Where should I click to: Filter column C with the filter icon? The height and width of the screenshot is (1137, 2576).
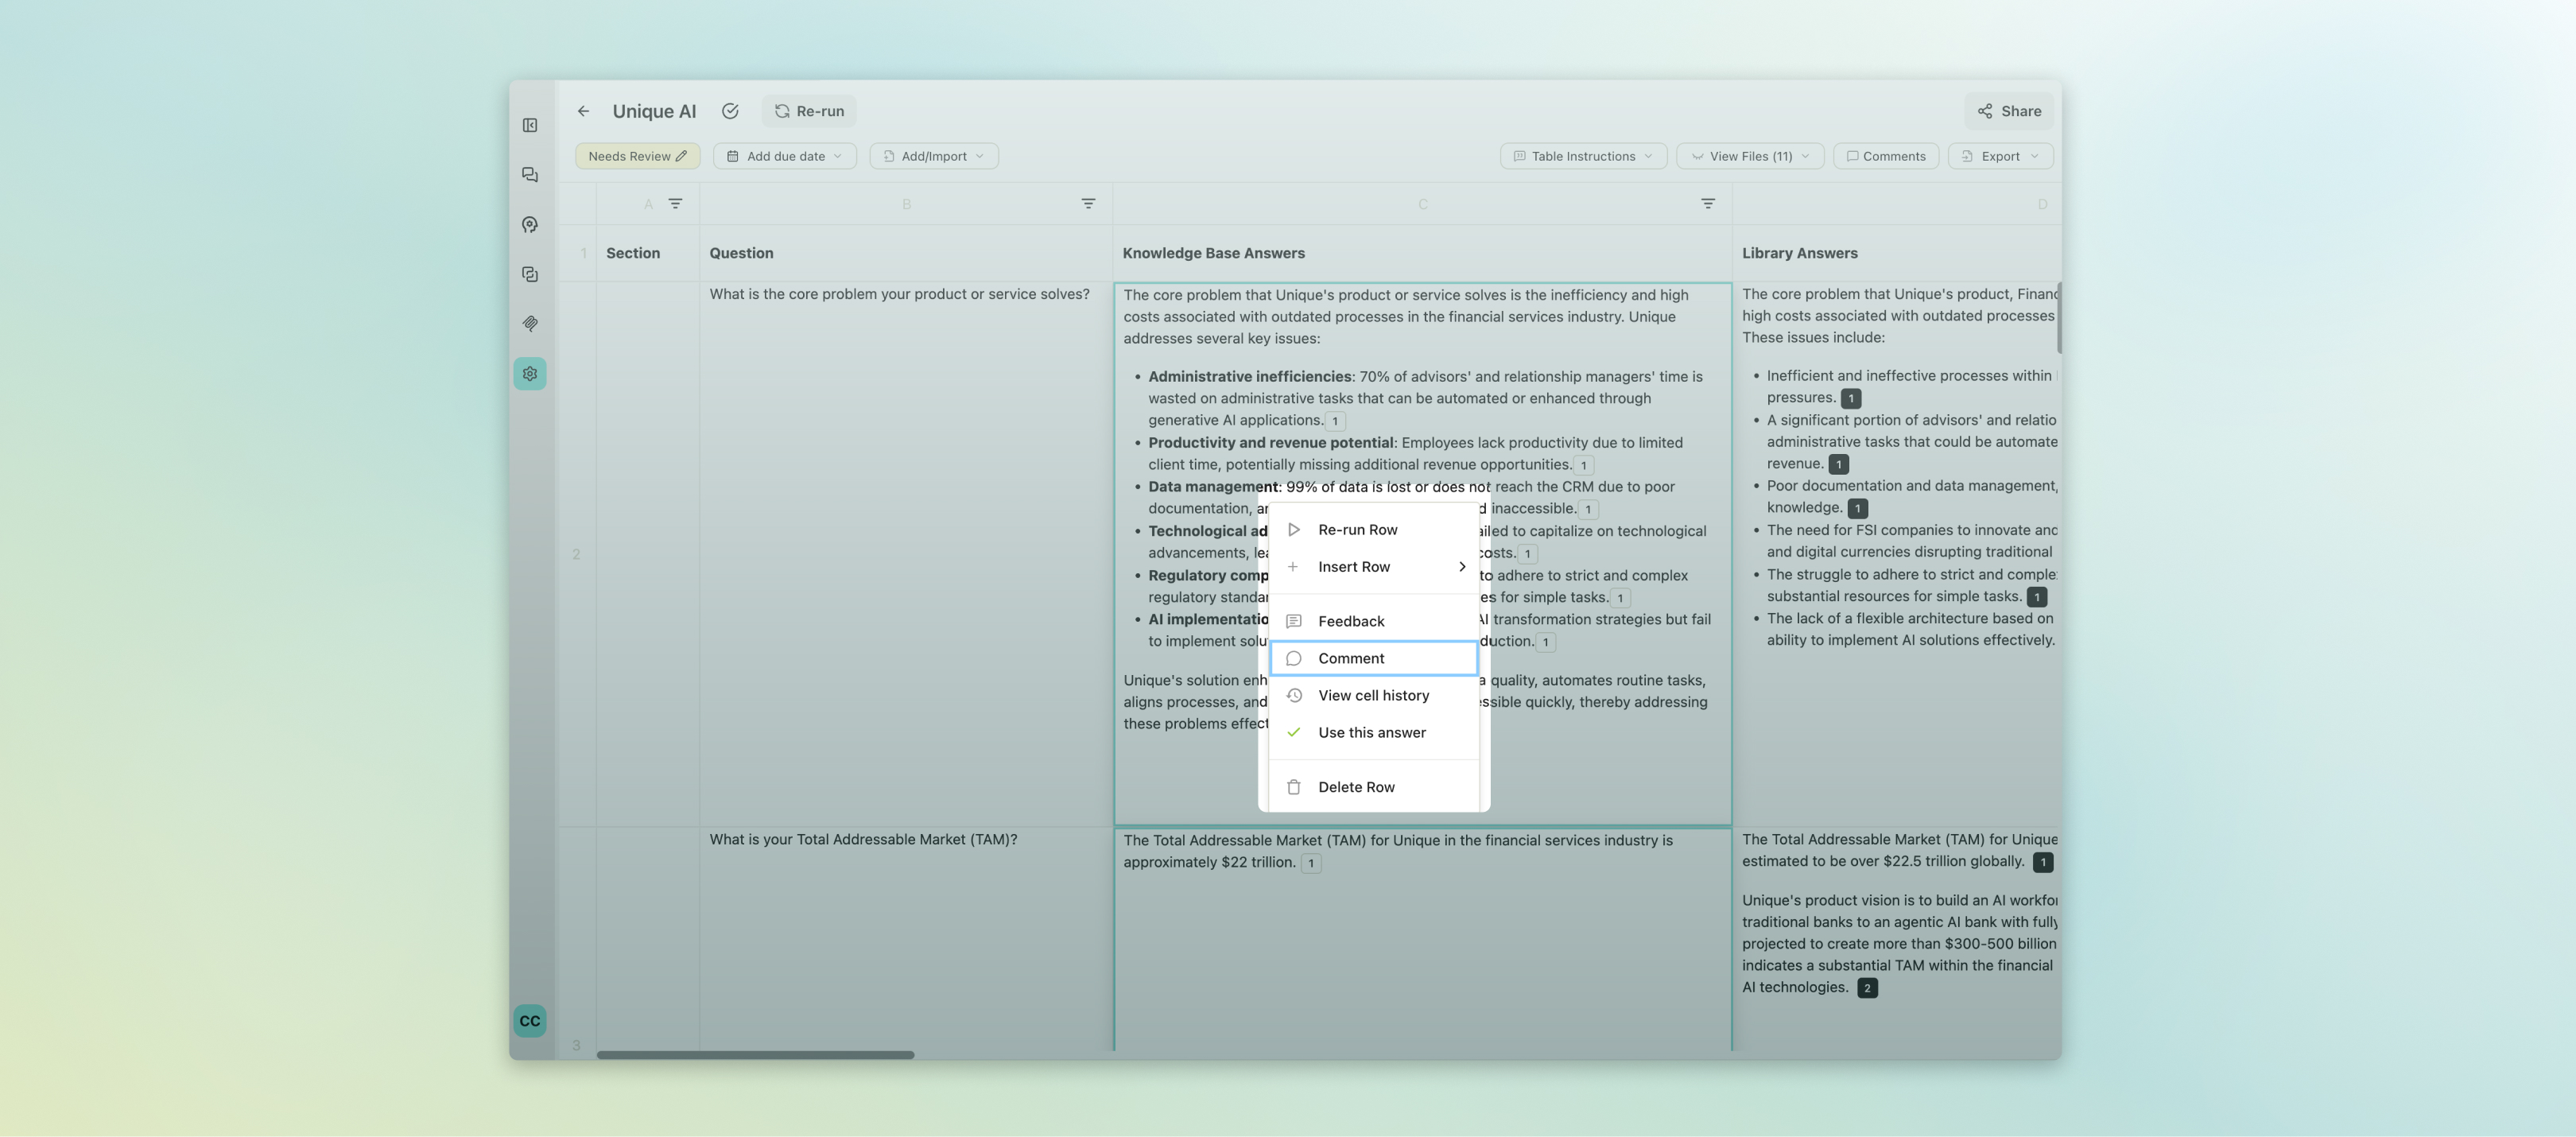(1708, 204)
